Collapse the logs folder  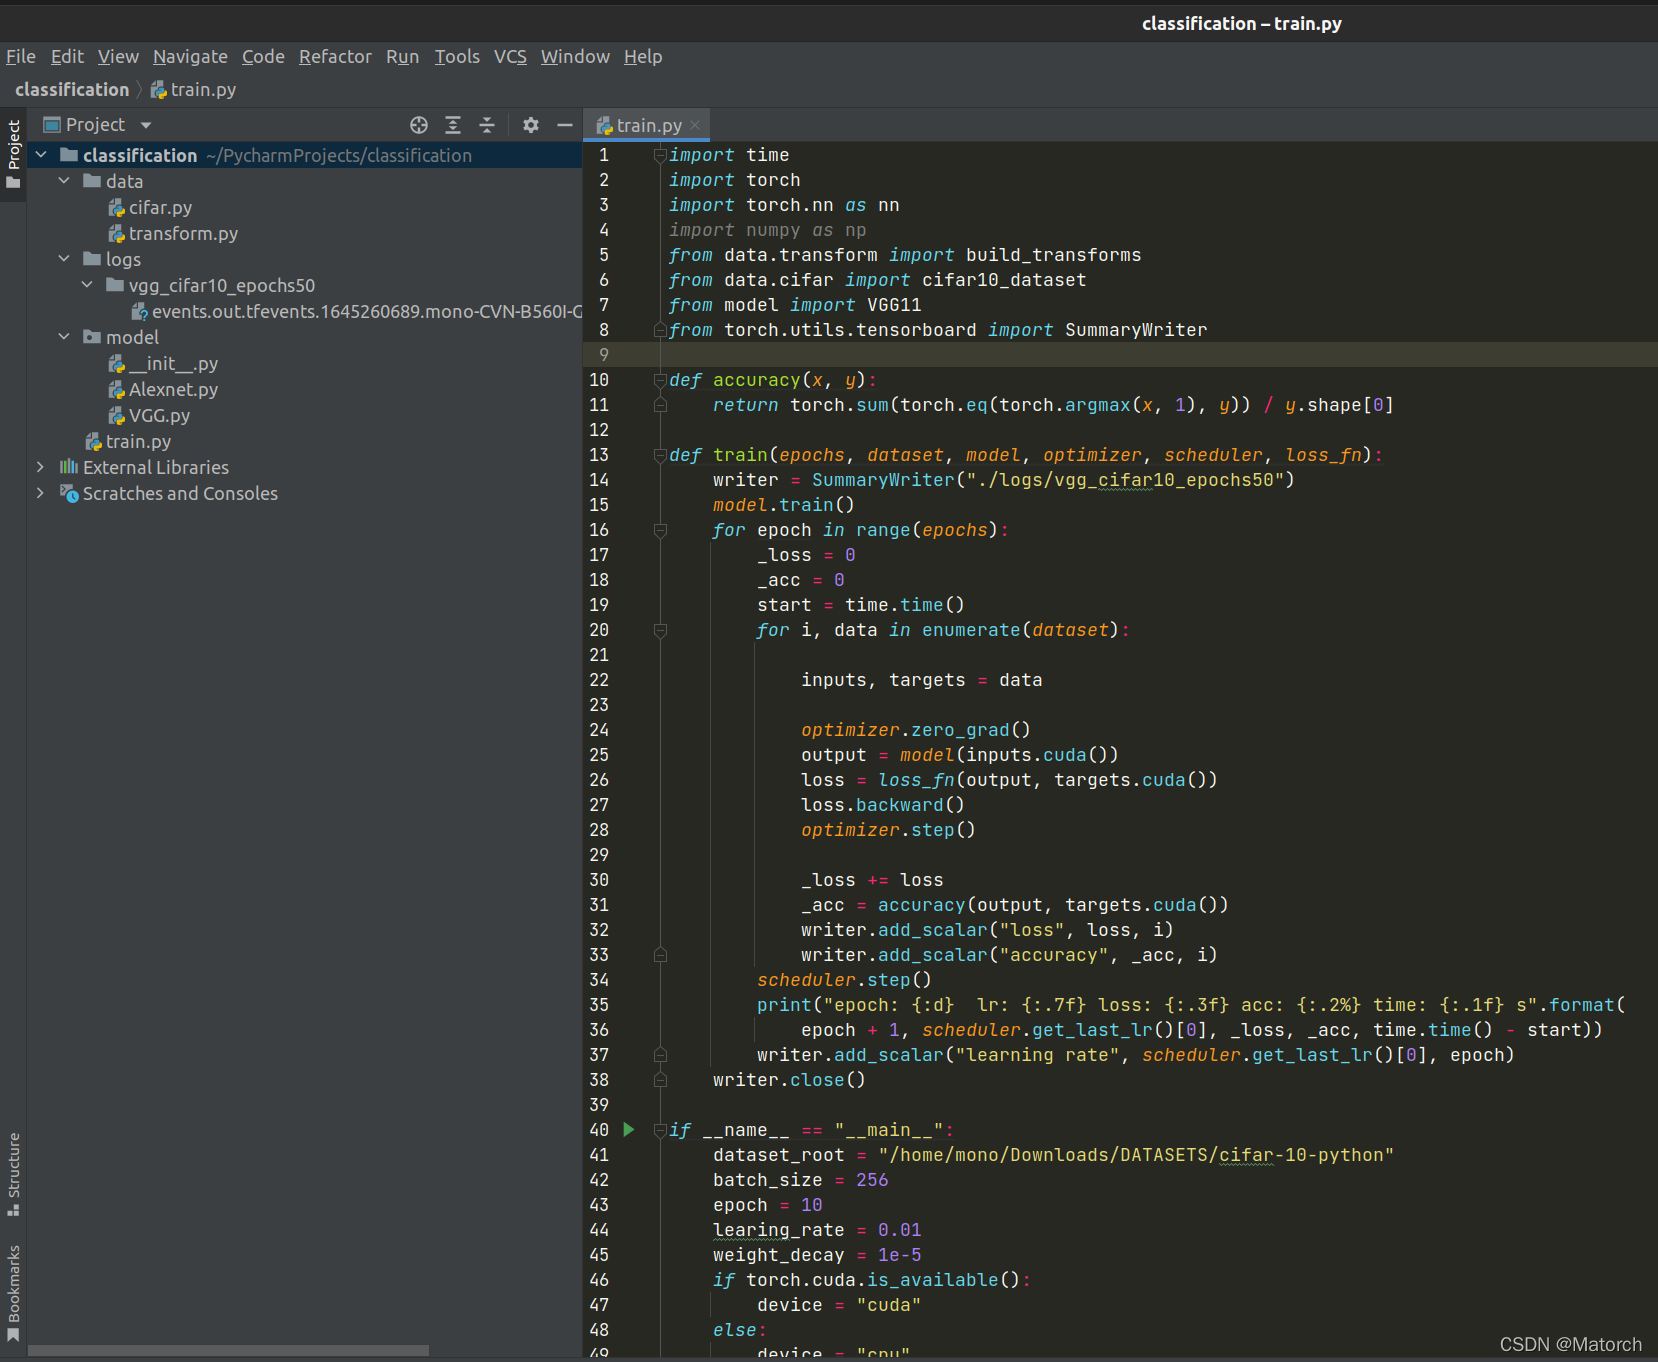click(64, 259)
